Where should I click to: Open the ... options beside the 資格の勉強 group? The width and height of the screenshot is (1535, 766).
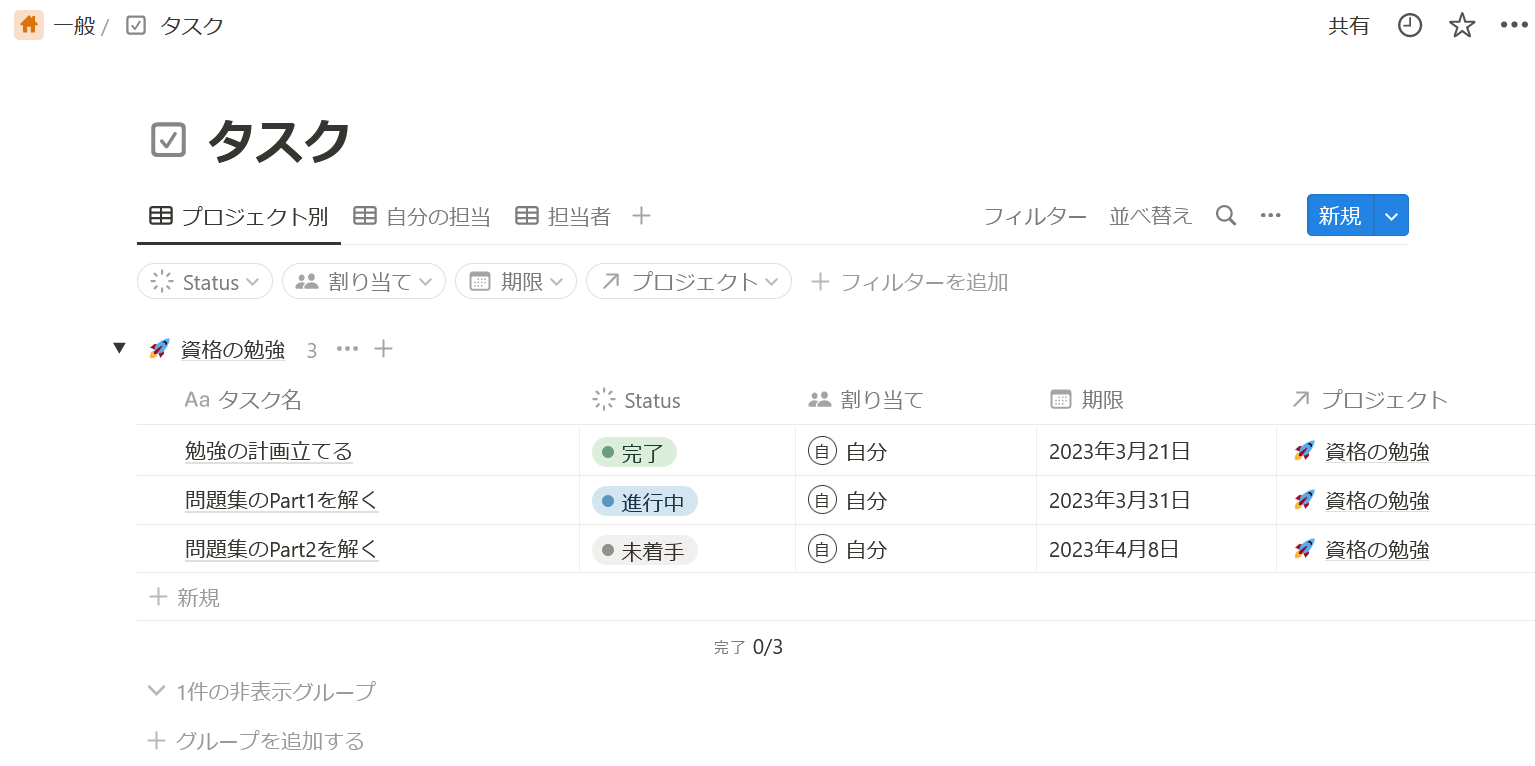click(x=347, y=348)
